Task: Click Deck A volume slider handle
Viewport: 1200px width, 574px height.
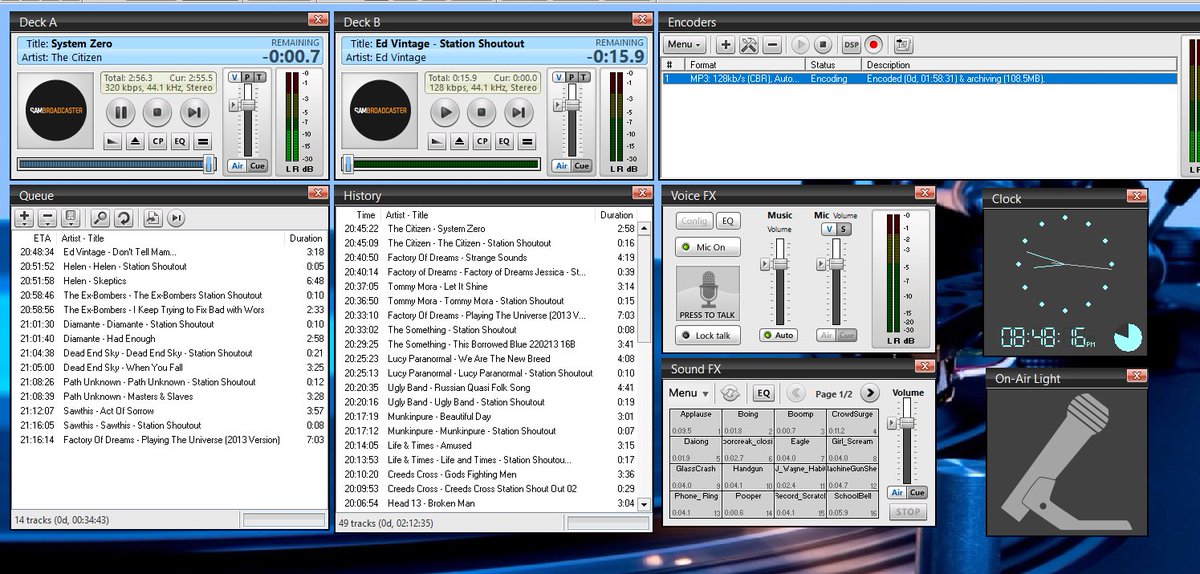Action: [x=246, y=105]
